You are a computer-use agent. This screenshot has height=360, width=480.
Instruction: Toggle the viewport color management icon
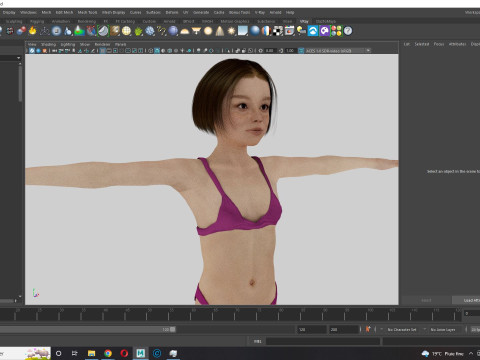[x=301, y=51]
